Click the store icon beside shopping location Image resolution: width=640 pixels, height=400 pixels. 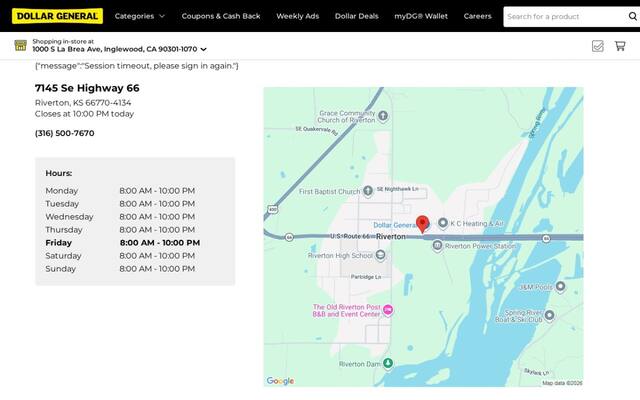pyautogui.click(x=20, y=45)
